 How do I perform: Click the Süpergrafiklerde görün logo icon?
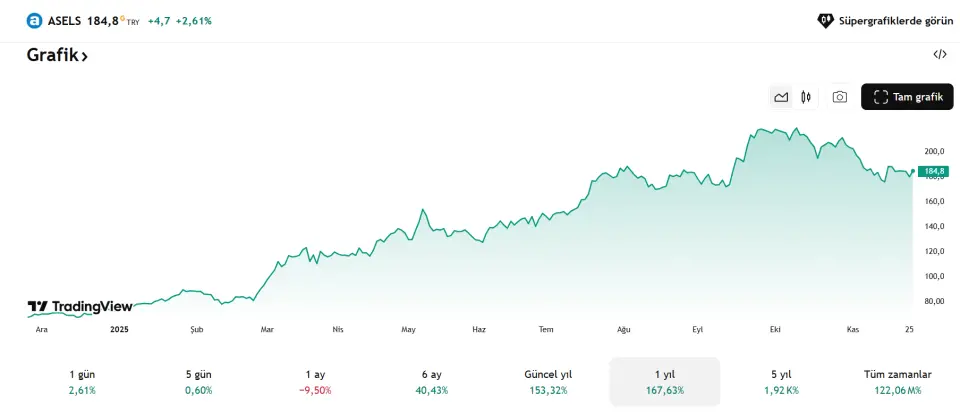click(x=825, y=20)
